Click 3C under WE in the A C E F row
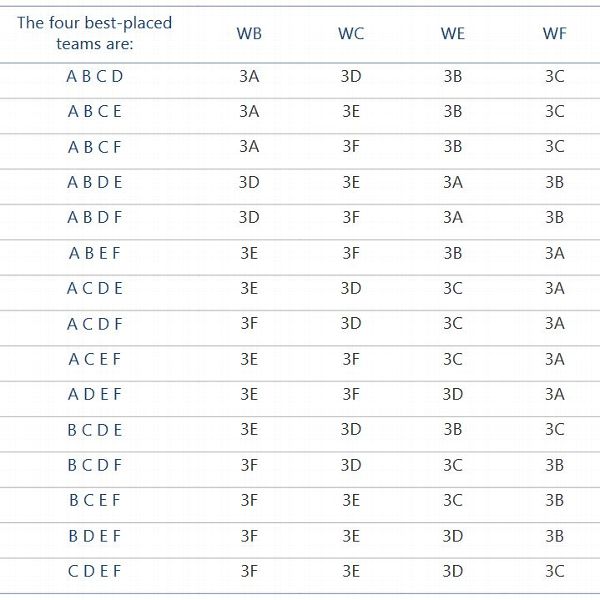Image resolution: width=600 pixels, height=600 pixels. tap(453, 359)
